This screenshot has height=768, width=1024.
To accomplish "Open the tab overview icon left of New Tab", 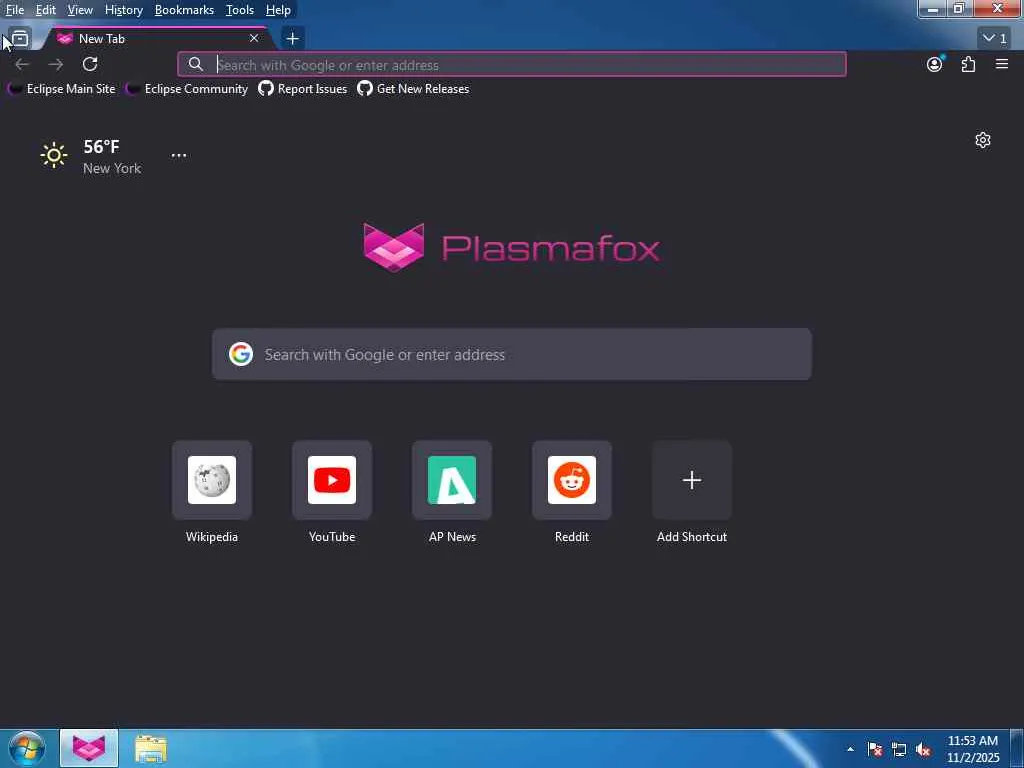I will coord(20,39).
